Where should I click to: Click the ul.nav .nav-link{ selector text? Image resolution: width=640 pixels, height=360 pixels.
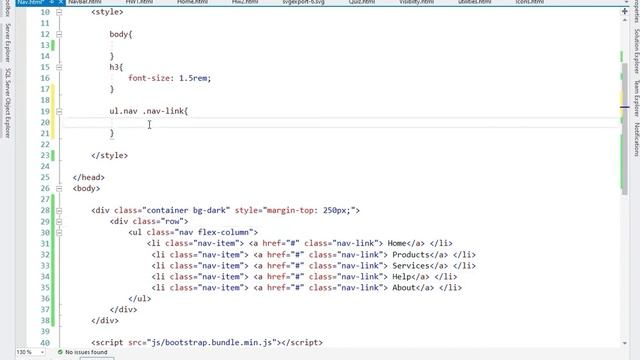click(149, 111)
